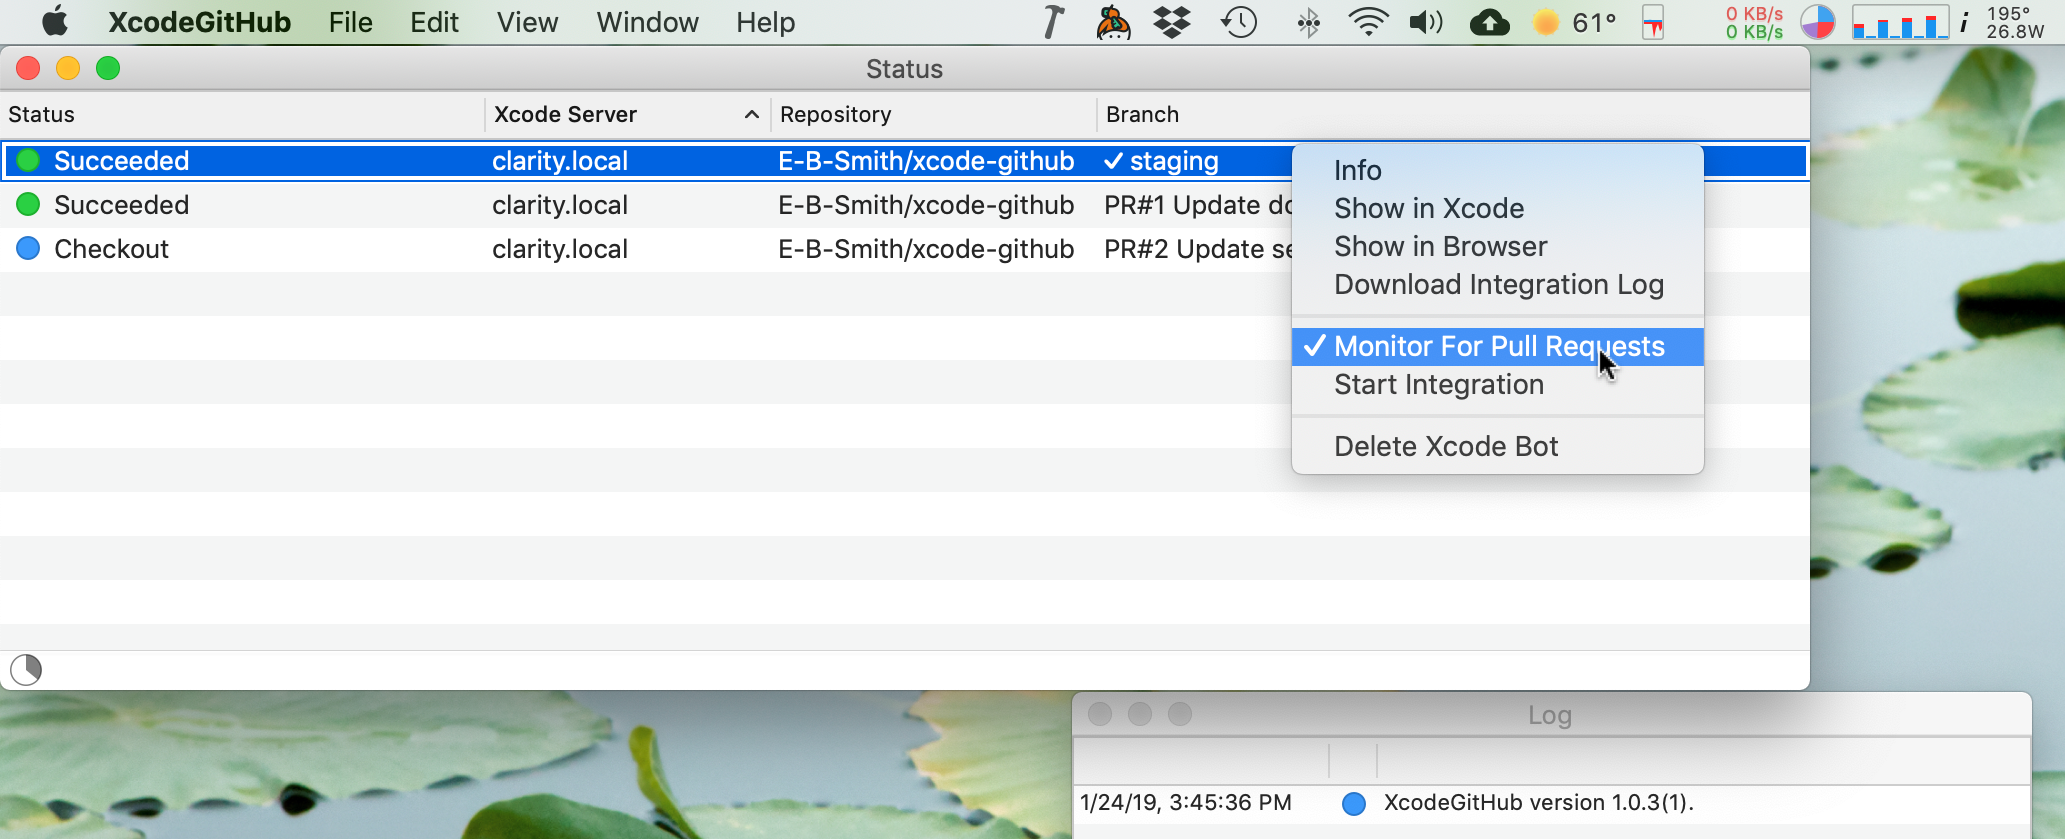Zoom the Status window with the green button
The image size is (2065, 839).
tap(108, 68)
